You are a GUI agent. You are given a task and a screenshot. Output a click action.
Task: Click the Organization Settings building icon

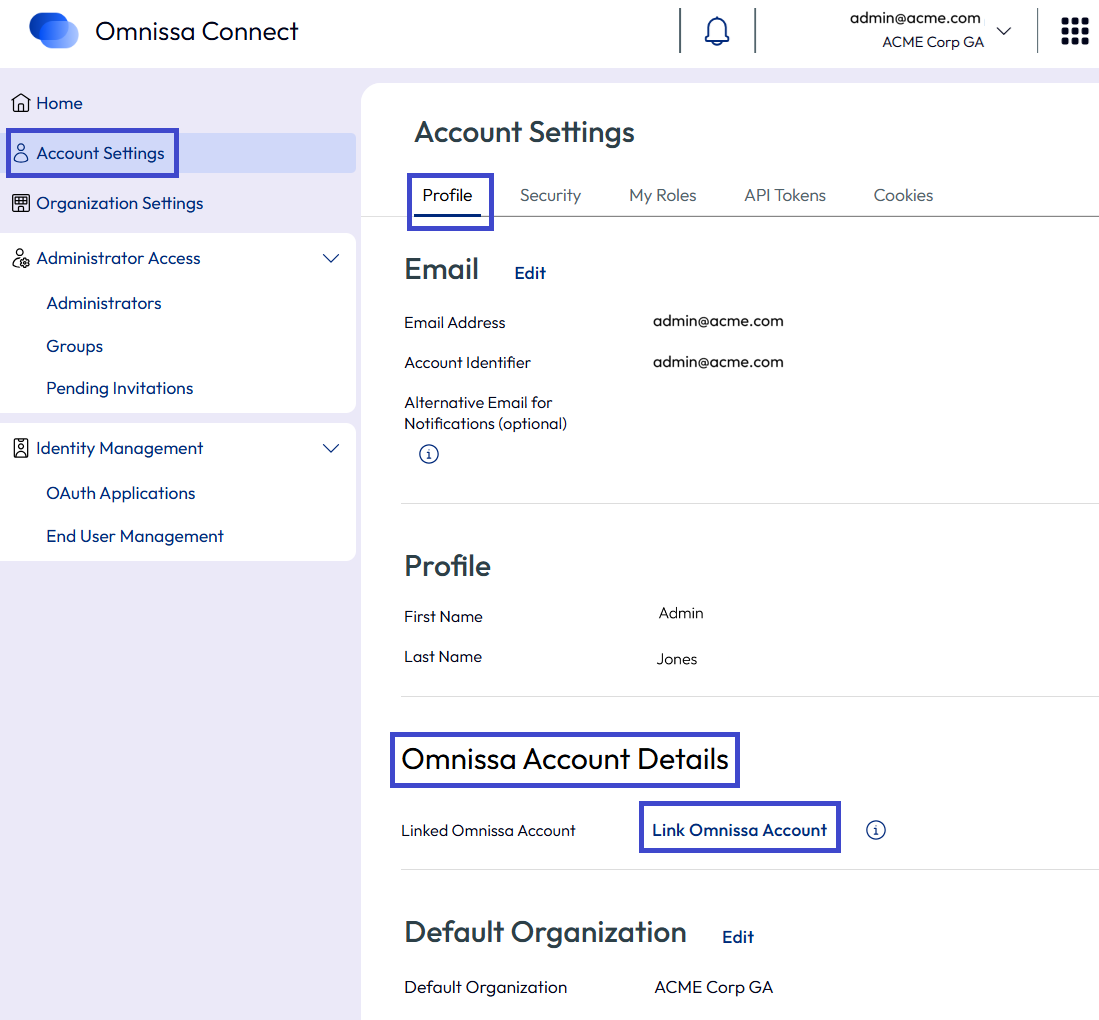[x=21, y=203]
